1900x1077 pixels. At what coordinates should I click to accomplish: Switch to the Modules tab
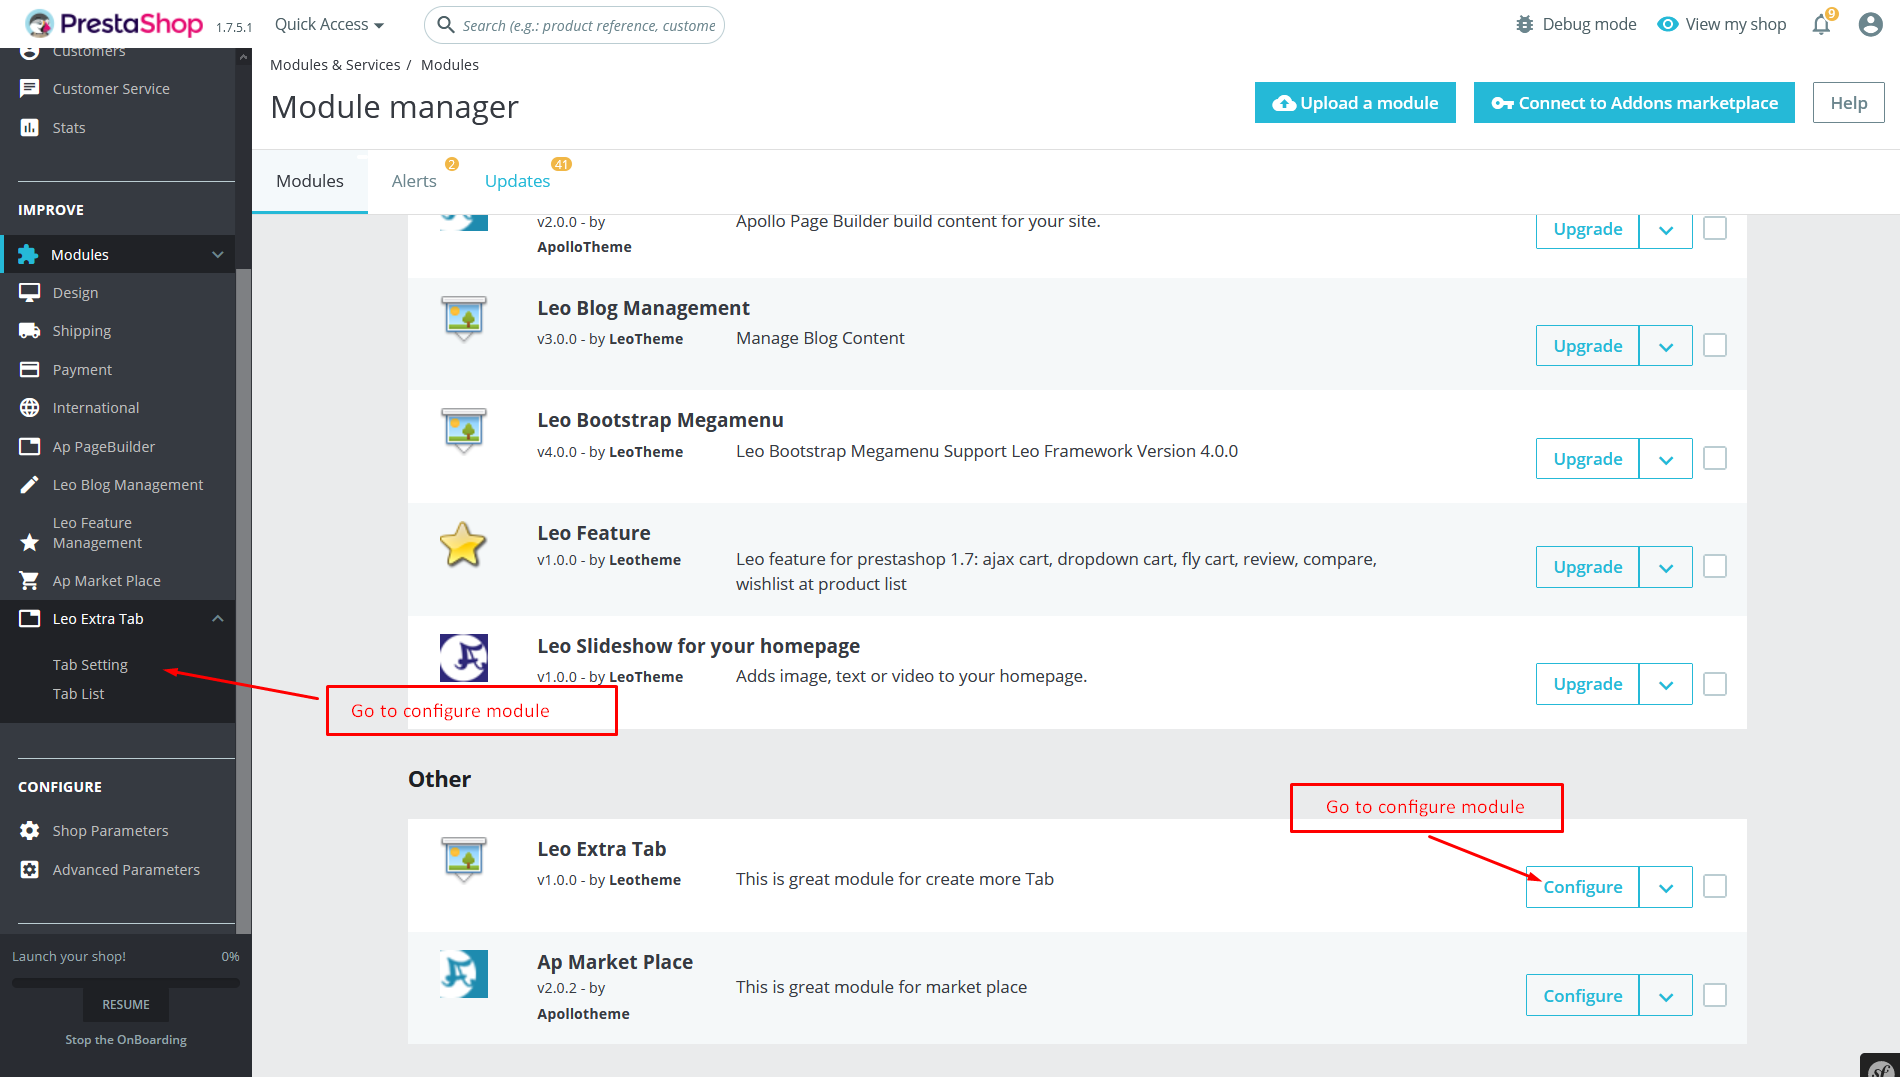coord(310,181)
